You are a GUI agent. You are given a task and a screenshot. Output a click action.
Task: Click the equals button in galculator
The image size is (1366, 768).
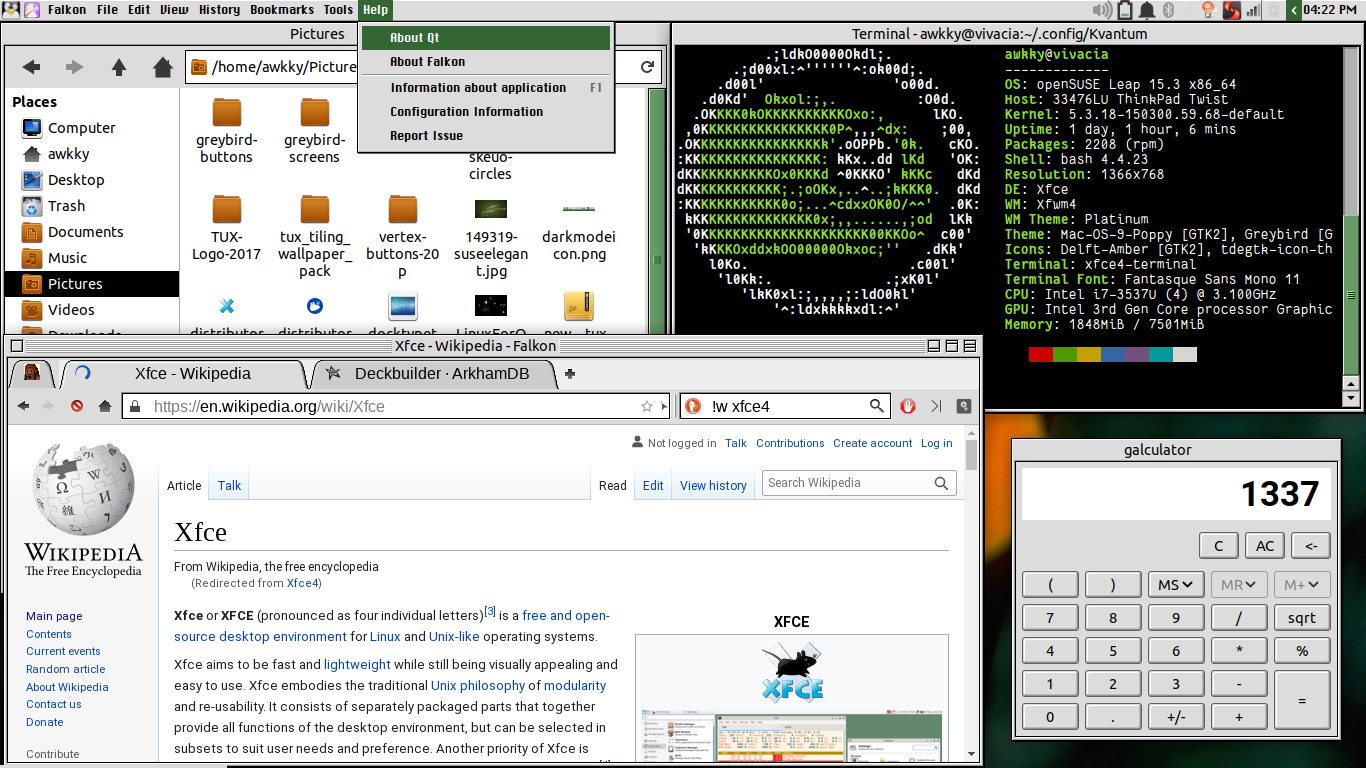point(1302,701)
